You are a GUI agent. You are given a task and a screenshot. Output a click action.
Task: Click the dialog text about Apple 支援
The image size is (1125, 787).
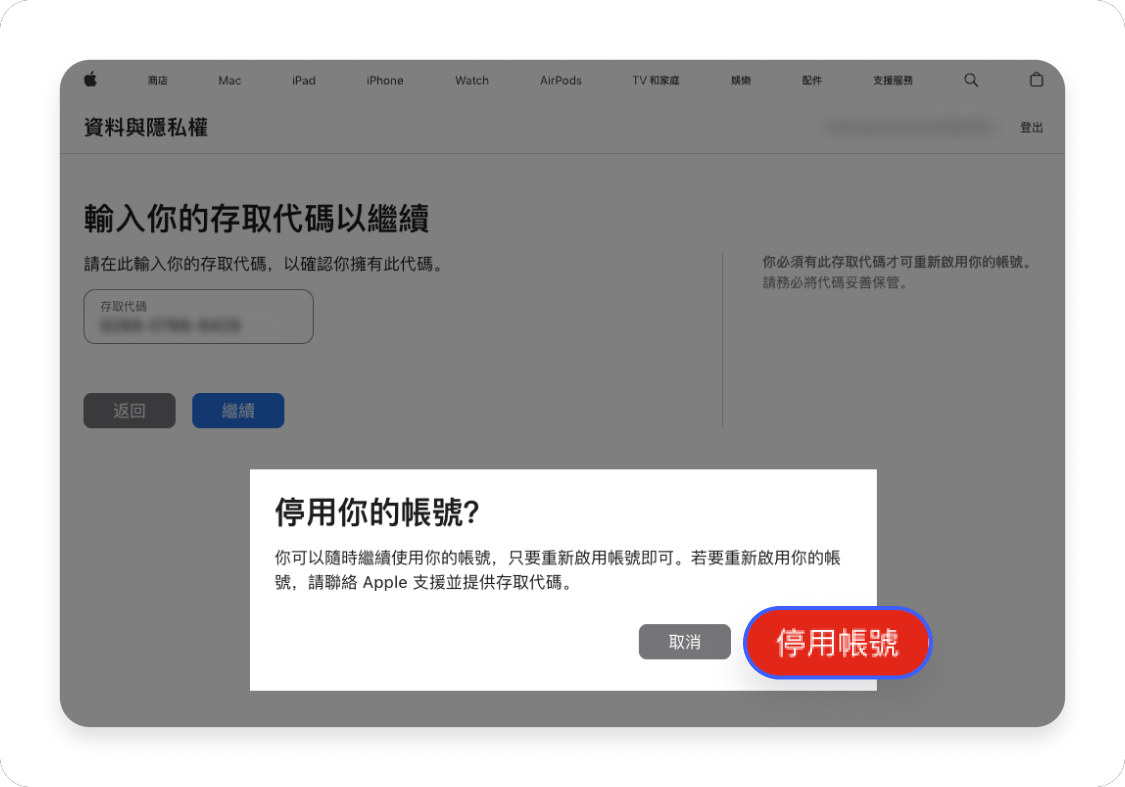point(557,570)
